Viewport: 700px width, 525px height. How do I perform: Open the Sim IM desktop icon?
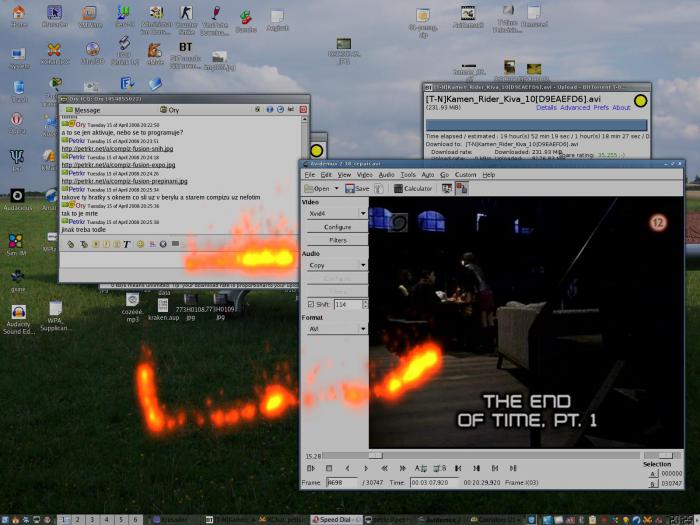[16, 245]
